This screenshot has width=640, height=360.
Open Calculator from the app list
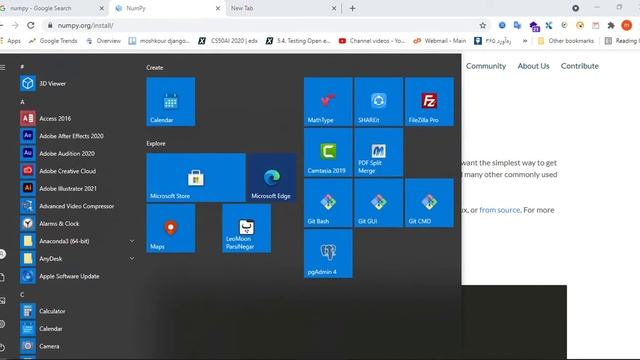77,311
